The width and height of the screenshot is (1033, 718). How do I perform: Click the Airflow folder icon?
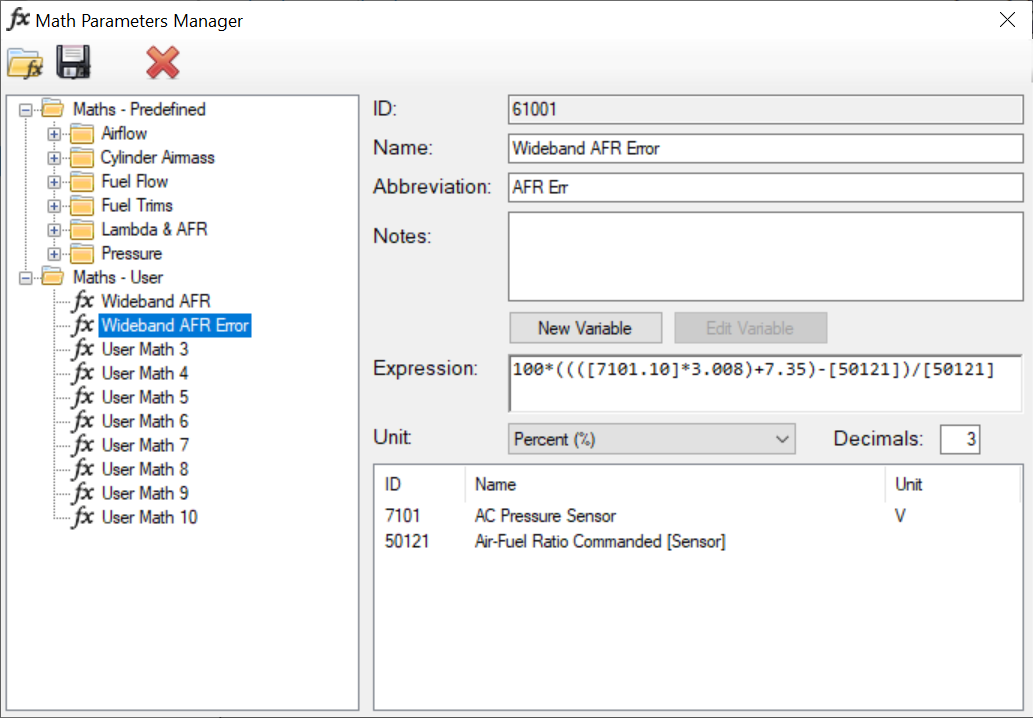tap(82, 134)
